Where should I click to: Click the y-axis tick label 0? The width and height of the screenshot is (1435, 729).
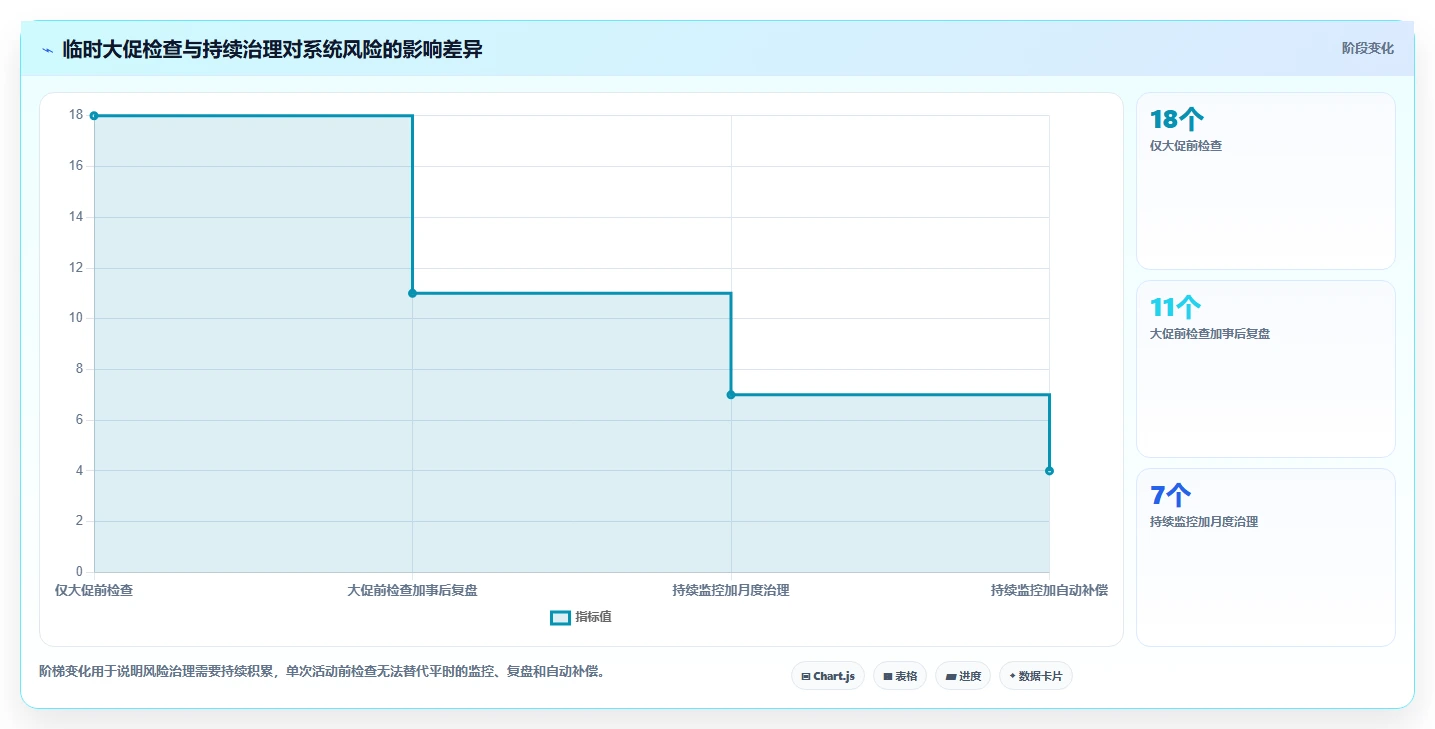(x=80, y=572)
